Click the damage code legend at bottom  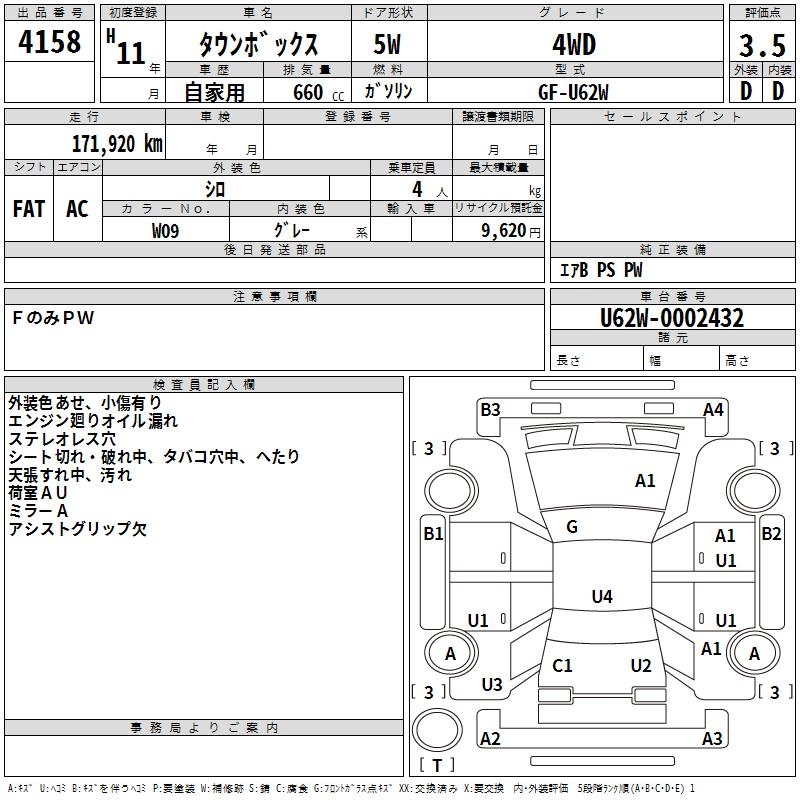click(x=352, y=788)
